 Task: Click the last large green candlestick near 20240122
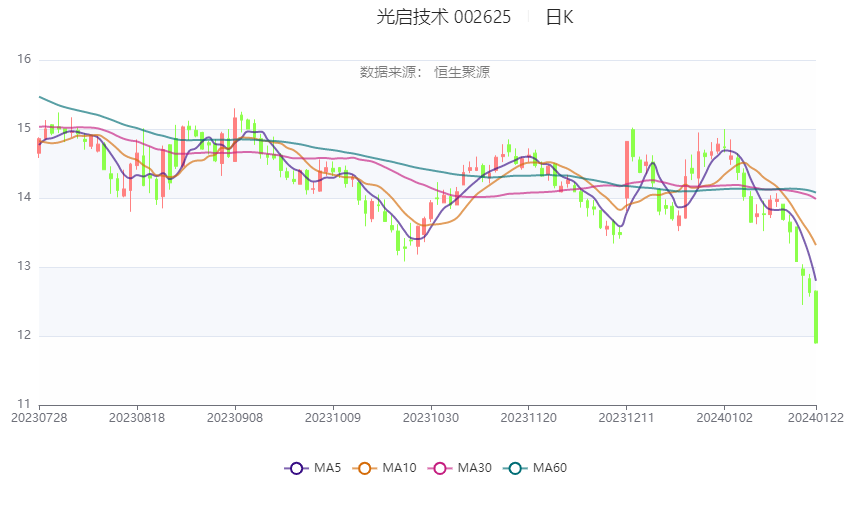click(816, 317)
